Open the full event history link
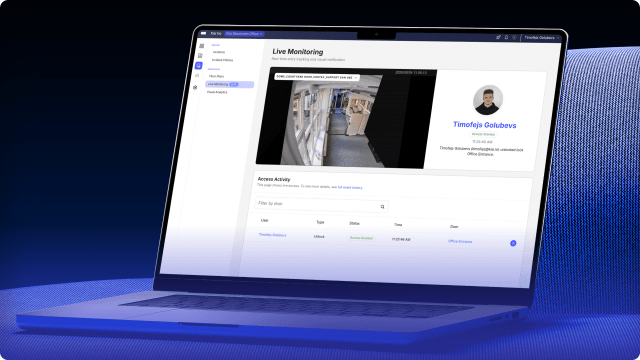 [350, 187]
